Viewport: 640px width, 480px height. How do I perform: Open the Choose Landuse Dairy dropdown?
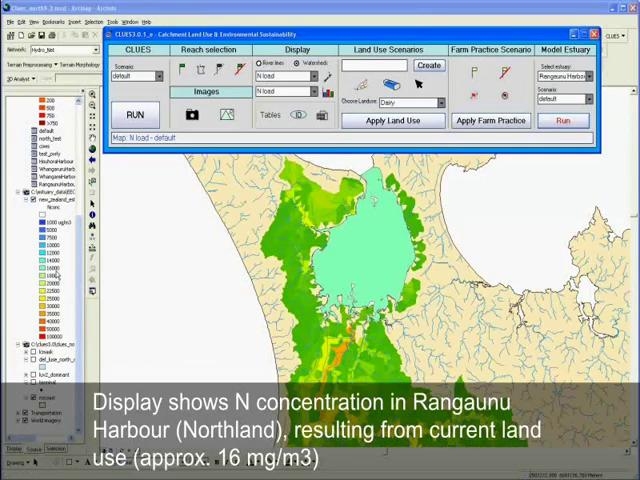tap(440, 102)
